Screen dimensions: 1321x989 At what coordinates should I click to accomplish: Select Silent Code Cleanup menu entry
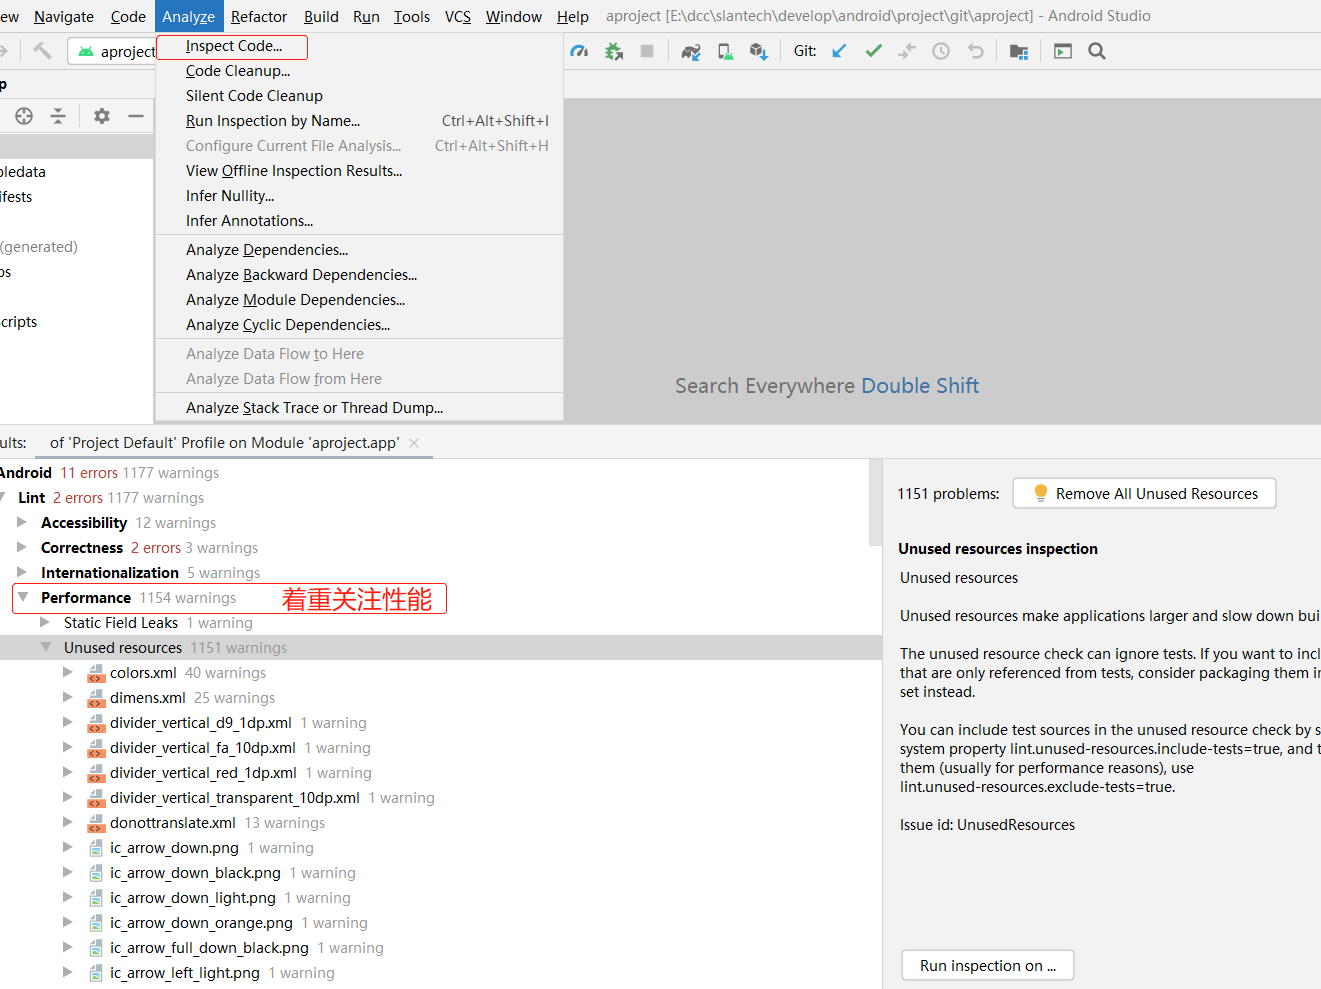pos(359,96)
